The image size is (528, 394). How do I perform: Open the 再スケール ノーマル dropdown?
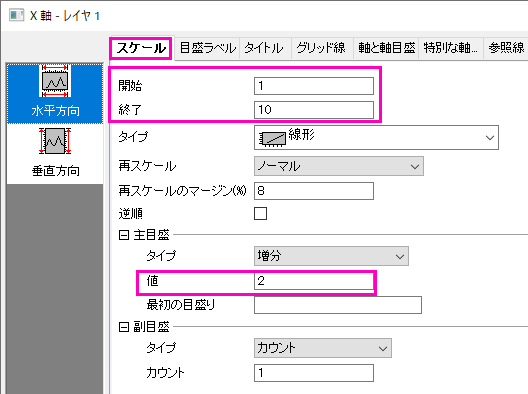click(x=339, y=166)
